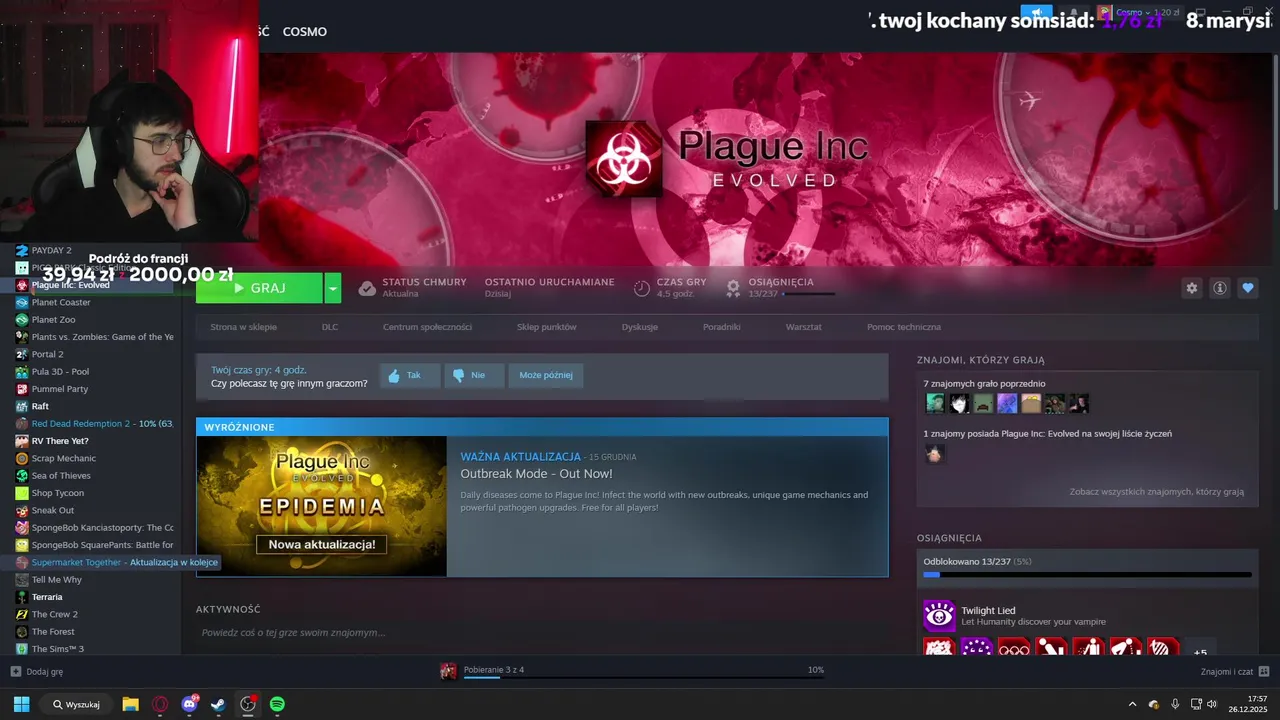The width and height of the screenshot is (1280, 720).
Task: Recommend the game with Tak thumbs-up
Action: [410, 376]
